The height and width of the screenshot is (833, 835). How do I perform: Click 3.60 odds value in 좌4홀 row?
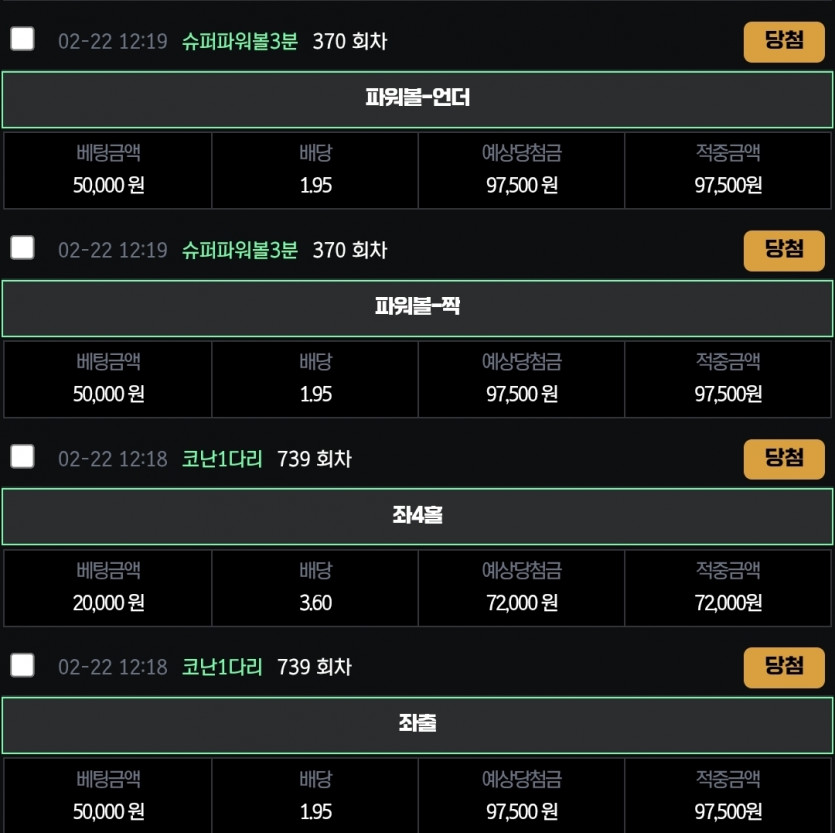(315, 603)
